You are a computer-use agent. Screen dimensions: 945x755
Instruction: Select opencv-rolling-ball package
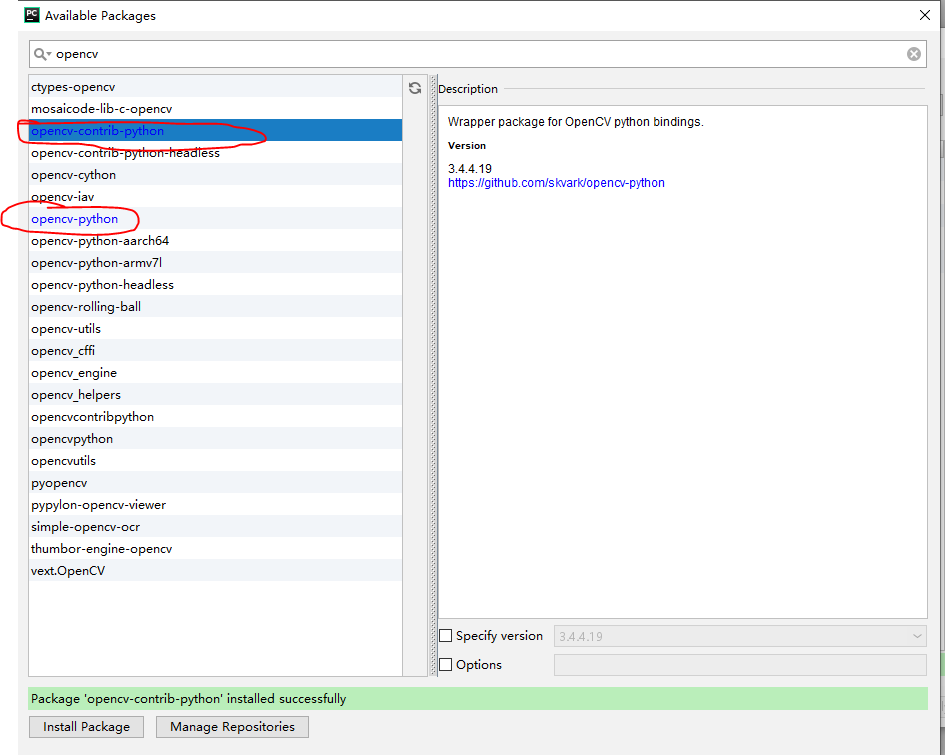pos(215,307)
